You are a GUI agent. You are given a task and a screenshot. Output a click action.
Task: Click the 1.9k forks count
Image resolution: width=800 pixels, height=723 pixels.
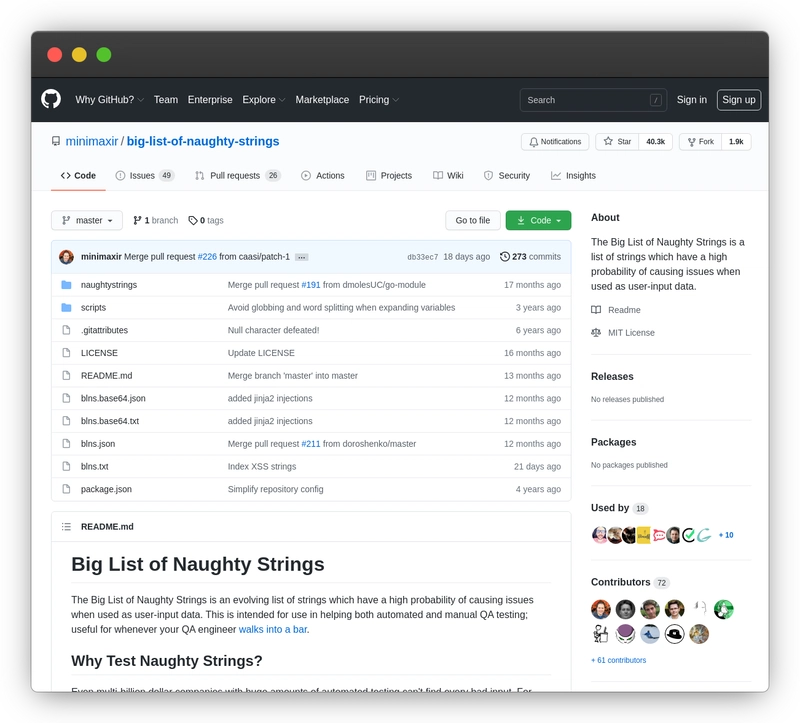736,142
